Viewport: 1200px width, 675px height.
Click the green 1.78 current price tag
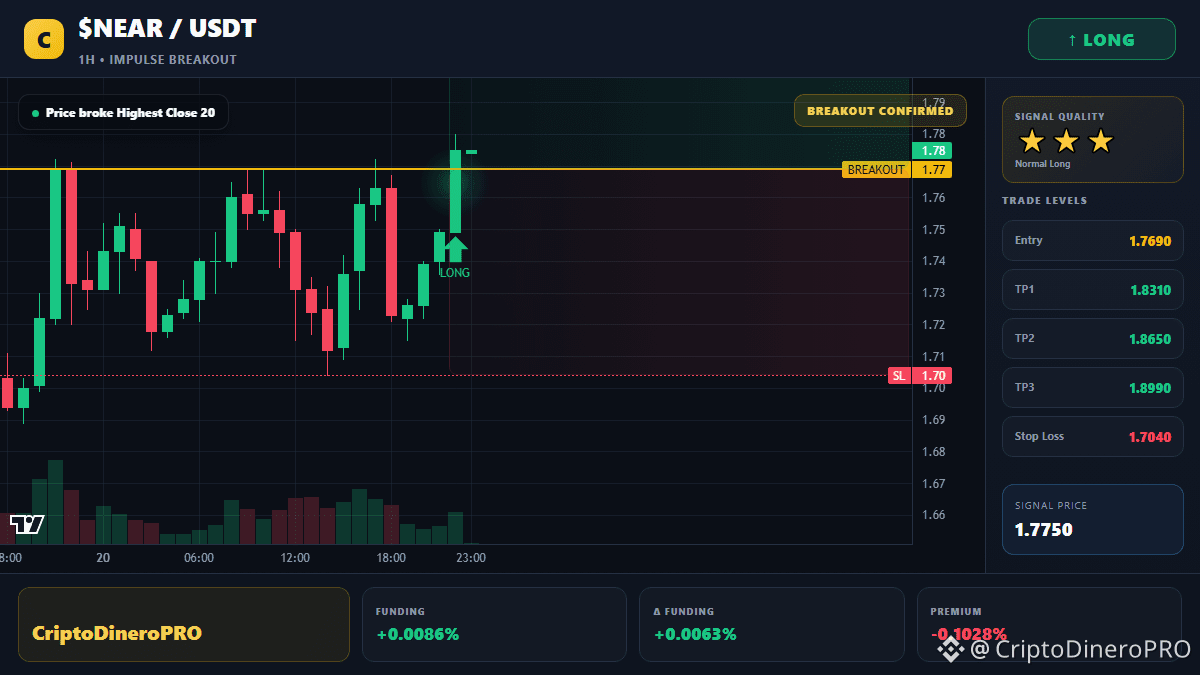click(x=932, y=151)
